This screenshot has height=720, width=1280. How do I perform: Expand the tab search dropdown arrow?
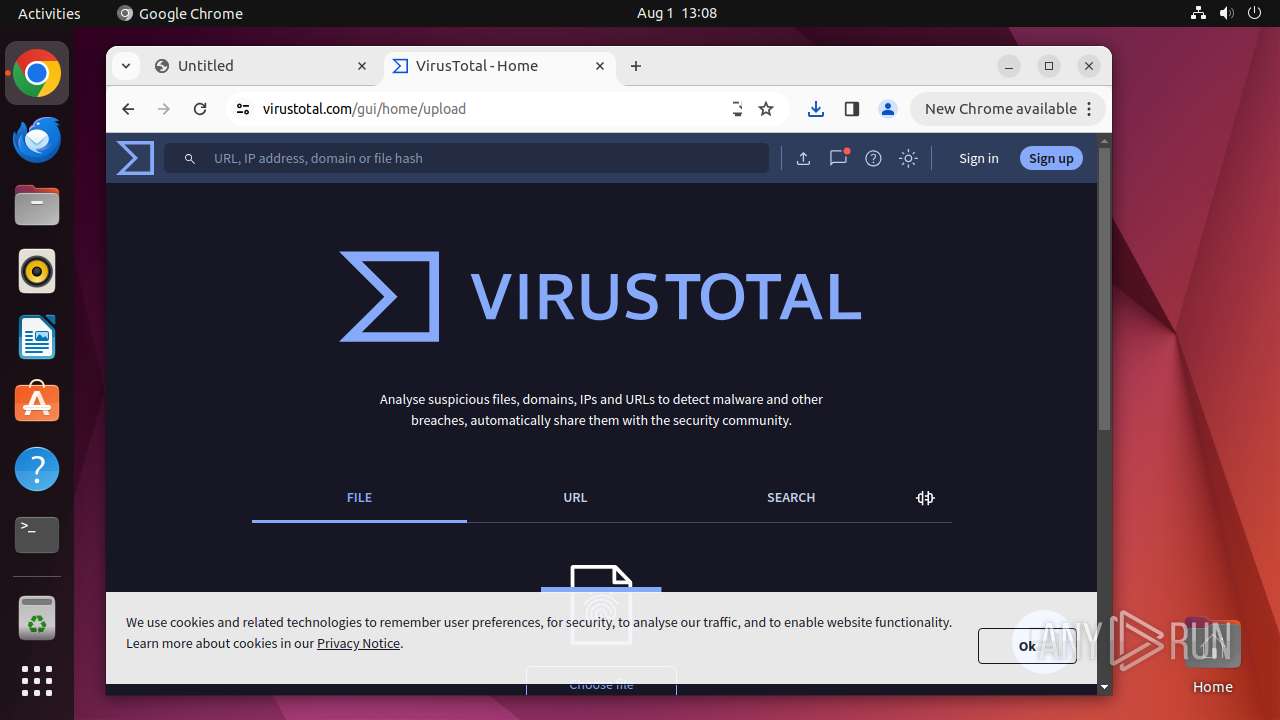click(x=125, y=66)
